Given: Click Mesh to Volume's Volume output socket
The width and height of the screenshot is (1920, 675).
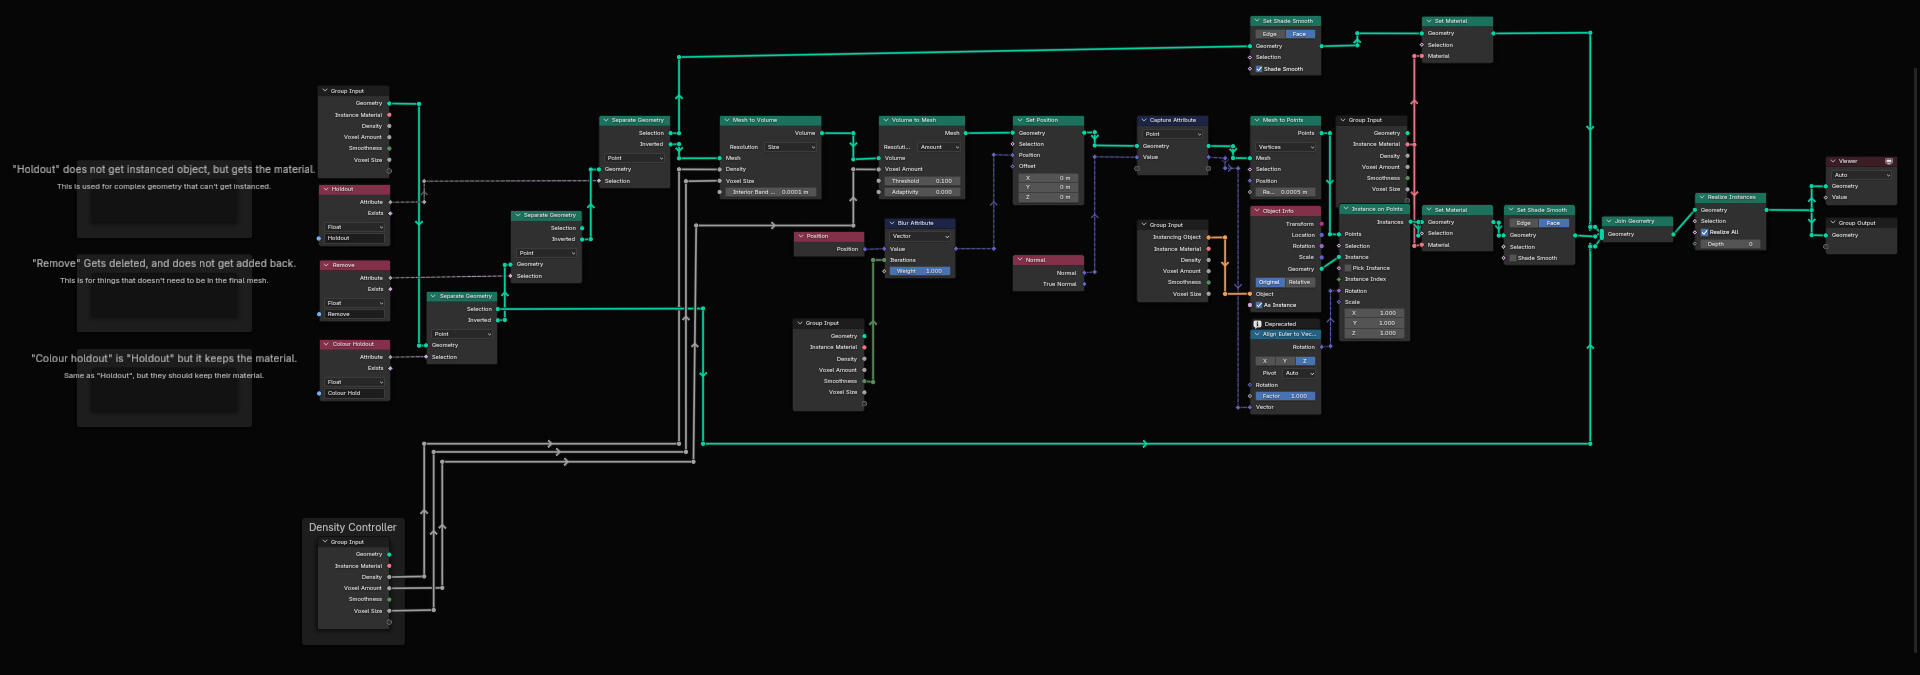Looking at the screenshot, I should (821, 133).
